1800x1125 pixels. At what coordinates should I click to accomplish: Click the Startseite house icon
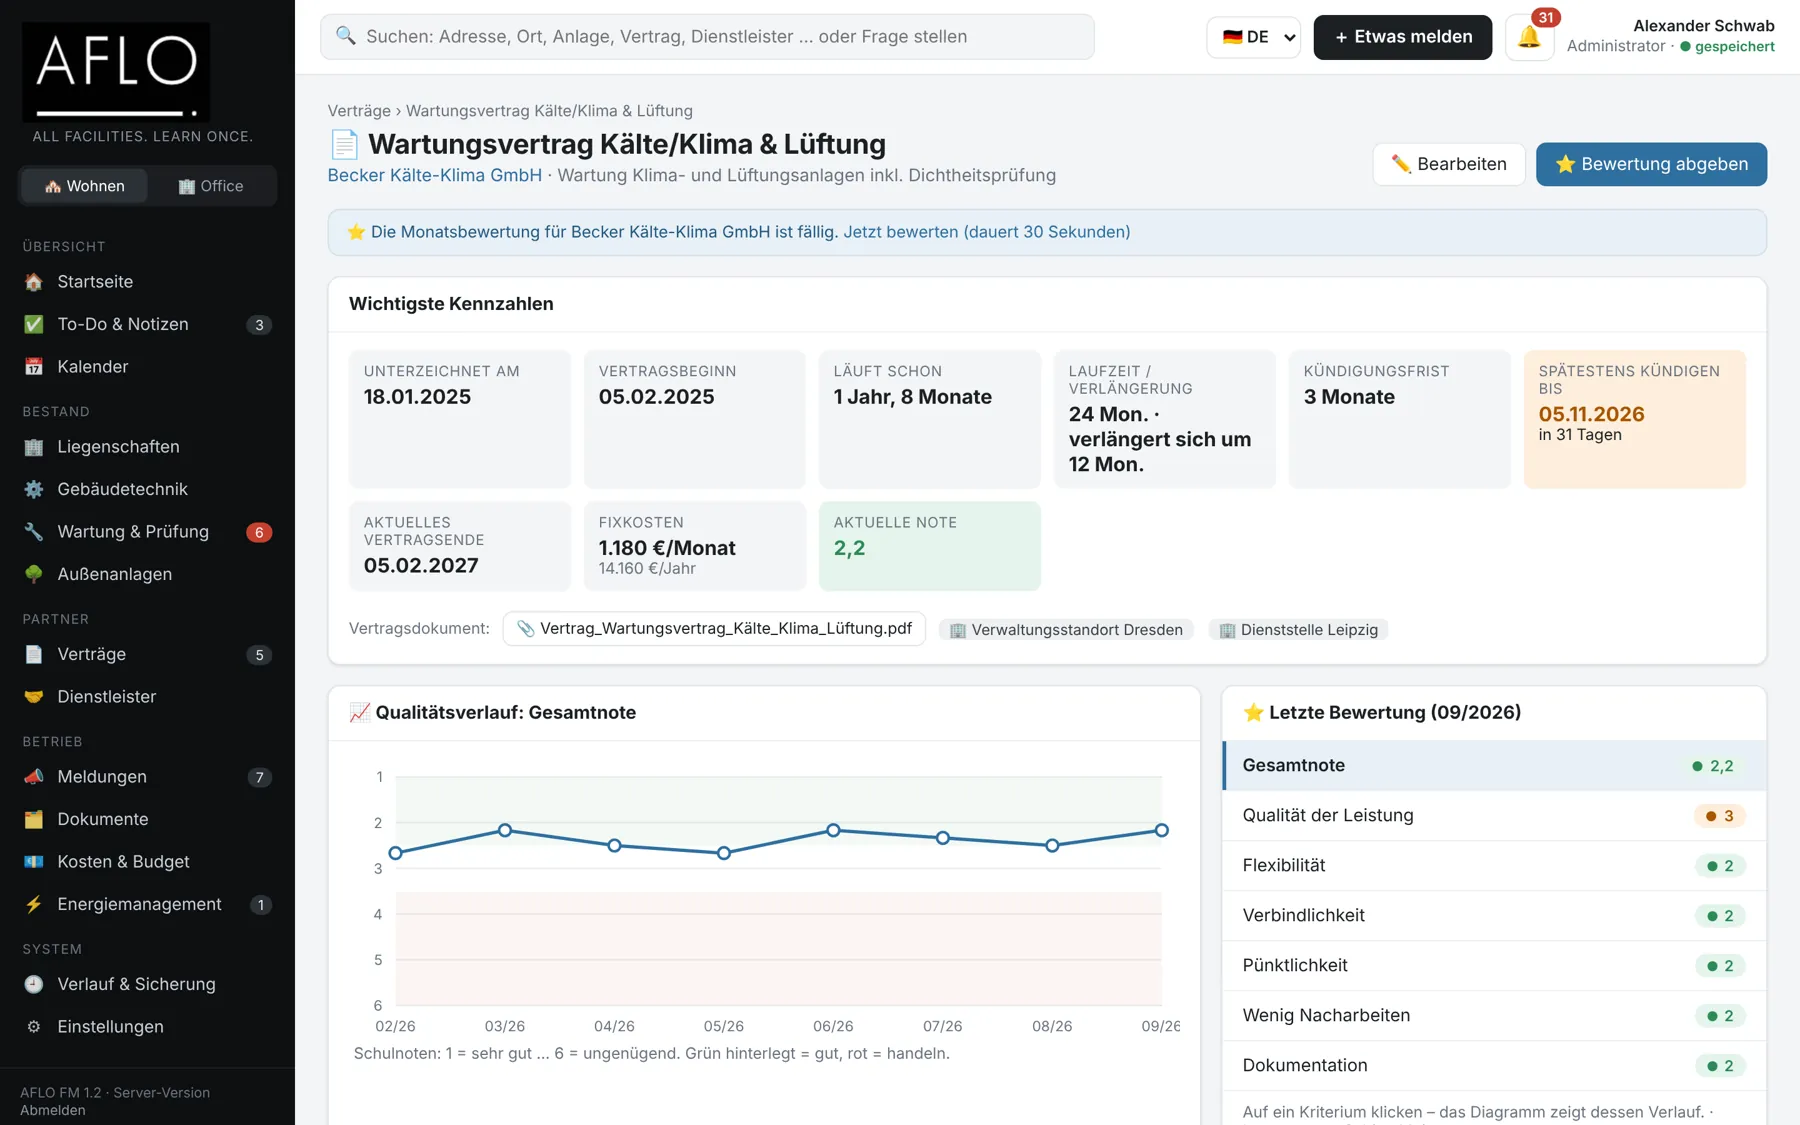point(34,282)
